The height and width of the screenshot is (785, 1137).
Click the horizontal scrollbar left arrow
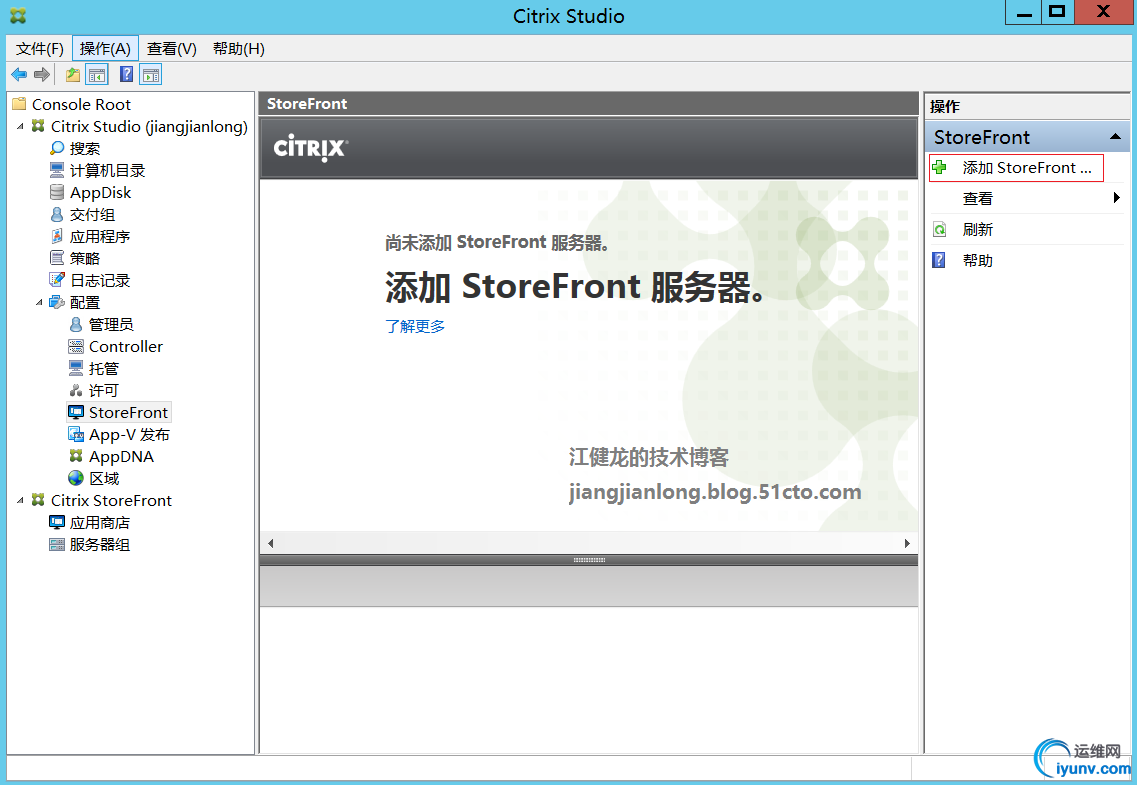(x=270, y=543)
